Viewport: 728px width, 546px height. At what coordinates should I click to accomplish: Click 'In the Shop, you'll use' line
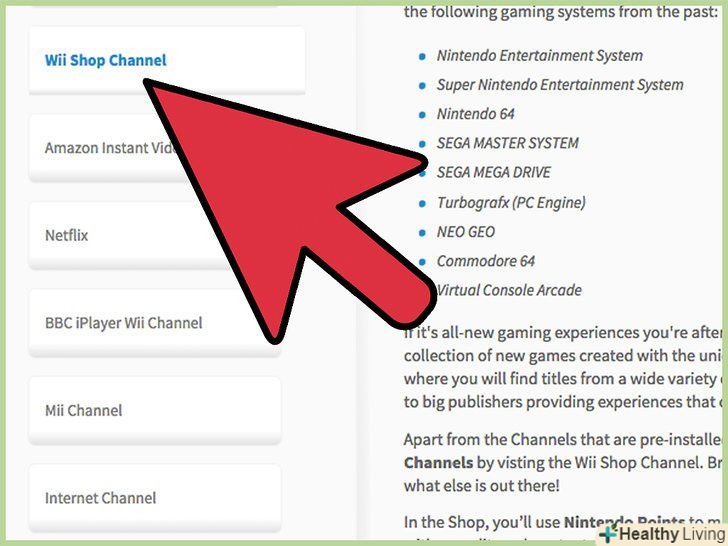click(x=563, y=522)
